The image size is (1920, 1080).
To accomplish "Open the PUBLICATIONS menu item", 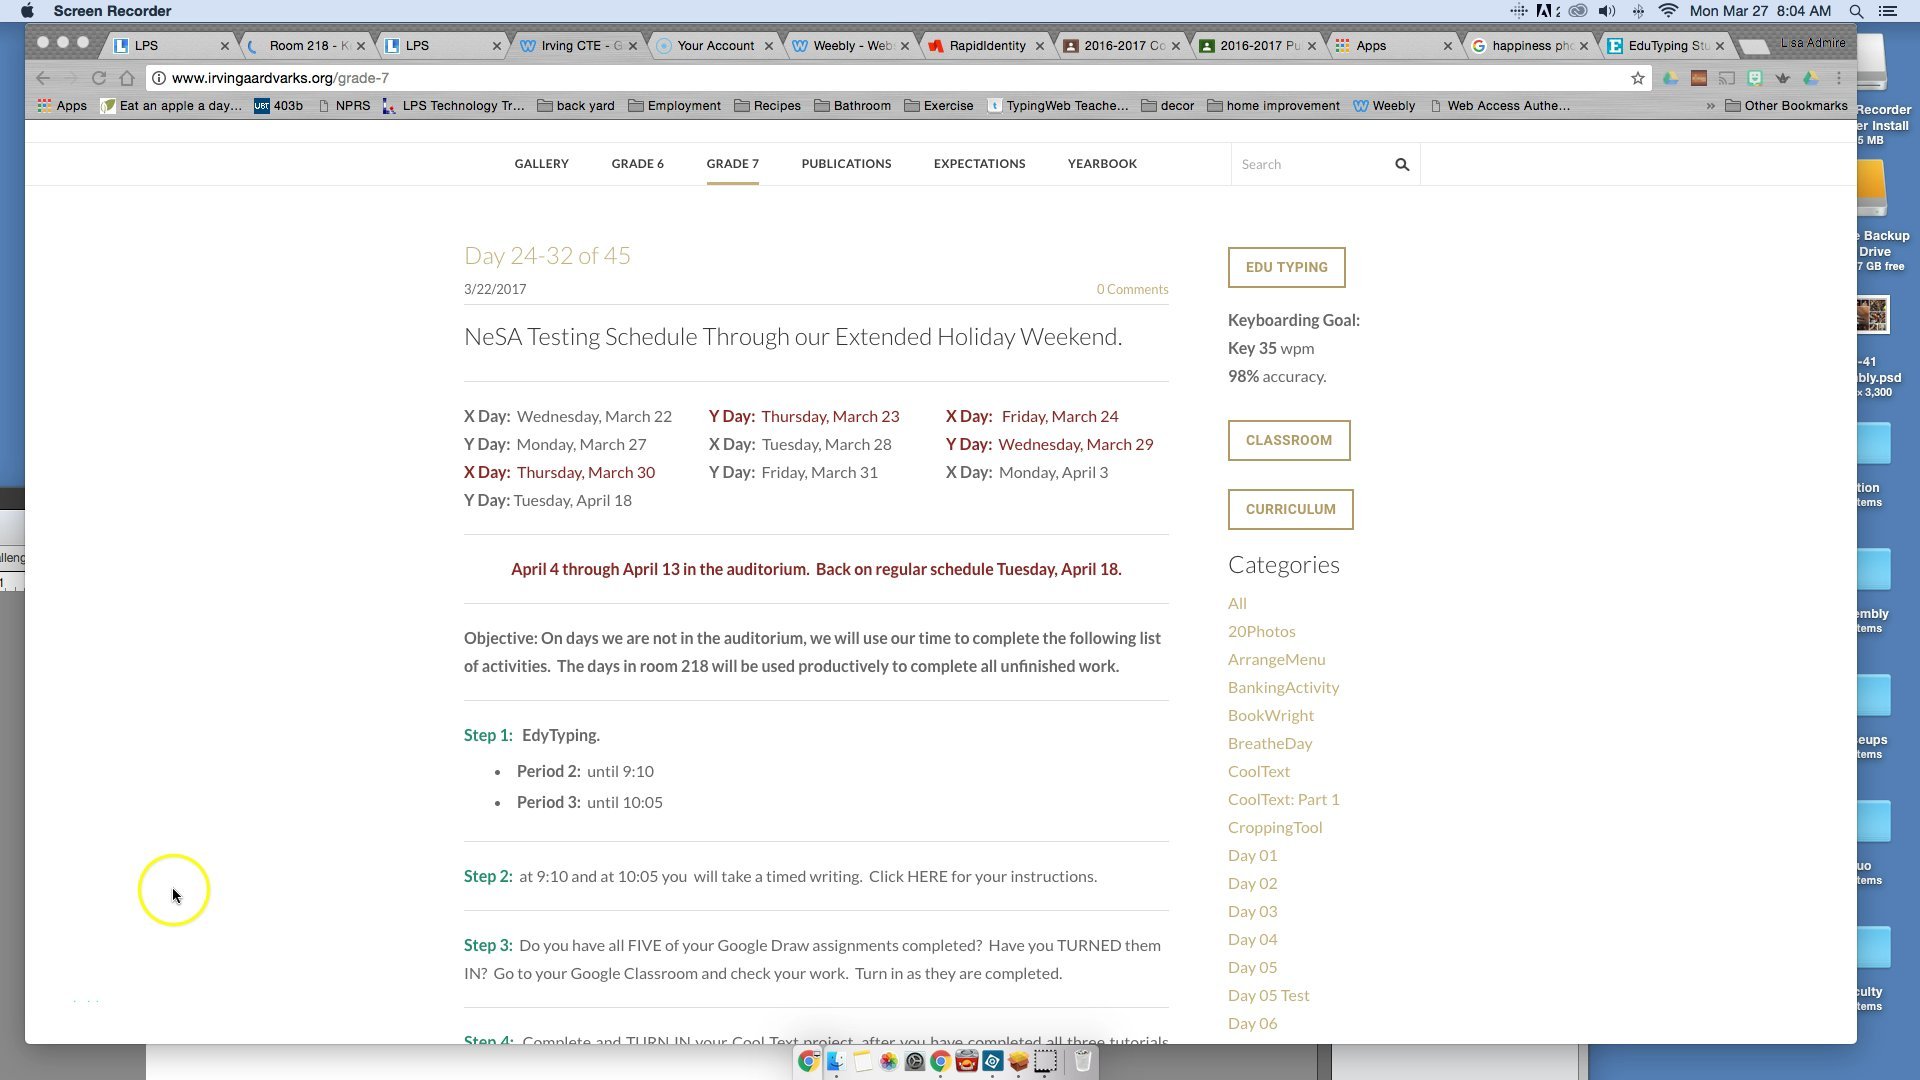I will (x=846, y=164).
